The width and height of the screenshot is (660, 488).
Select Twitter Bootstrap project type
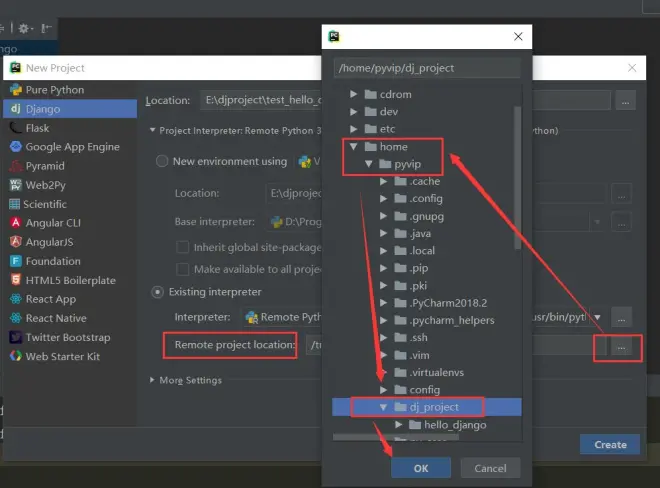(x=68, y=337)
